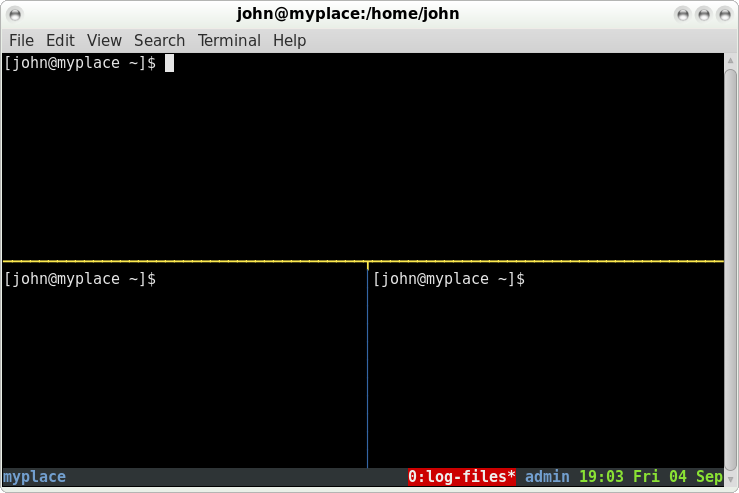The height and width of the screenshot is (493, 739).
Task: Maximize the terminal window
Action: [704, 14]
